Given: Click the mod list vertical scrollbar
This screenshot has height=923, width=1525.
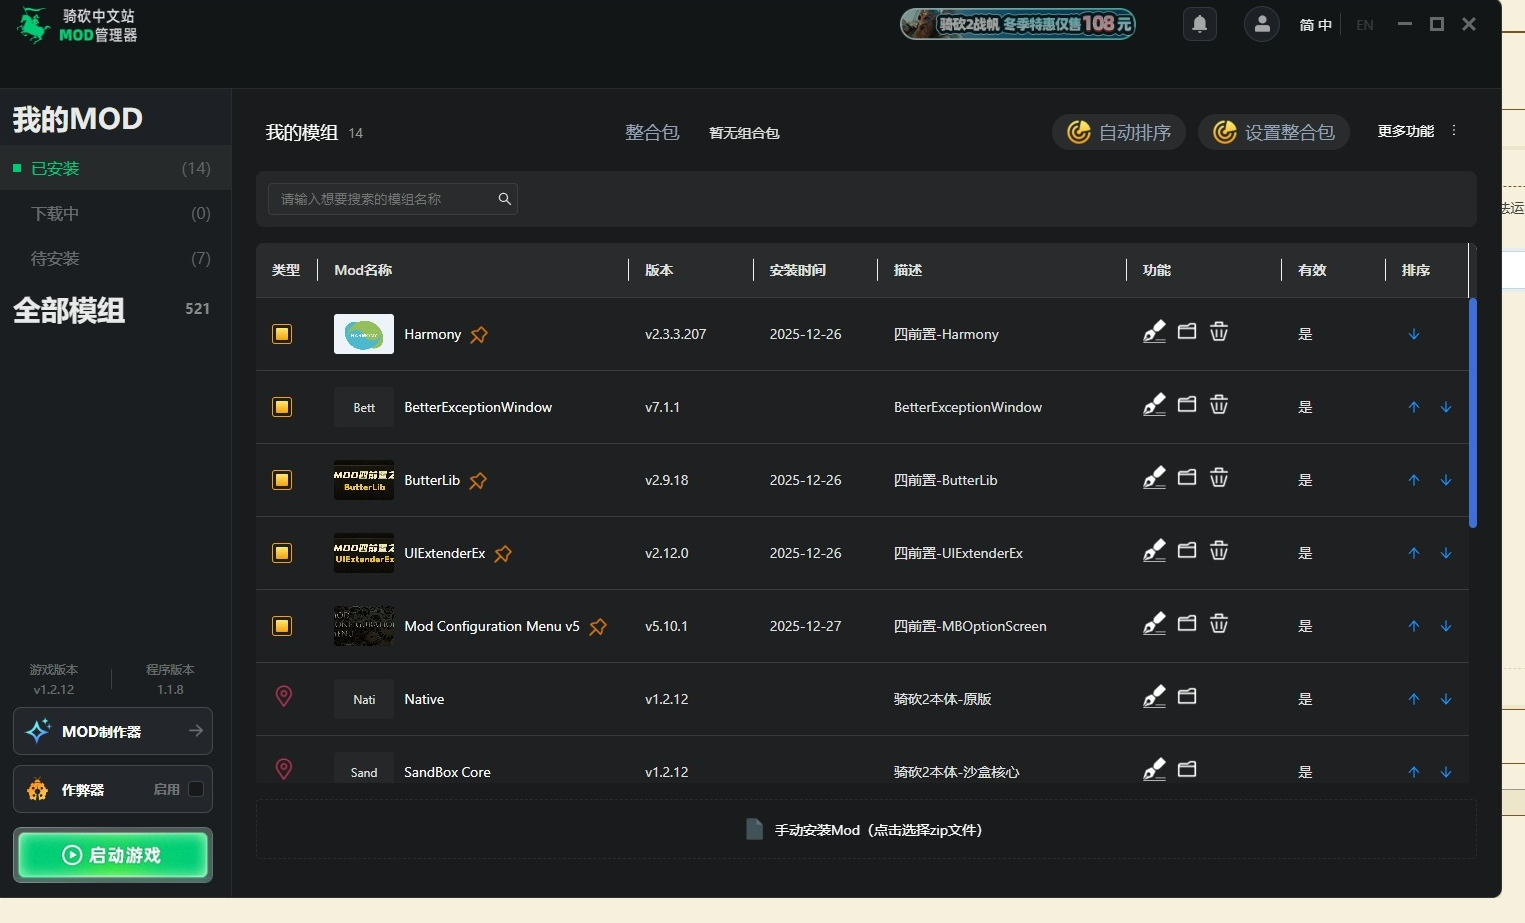Looking at the screenshot, I should tap(1472, 412).
